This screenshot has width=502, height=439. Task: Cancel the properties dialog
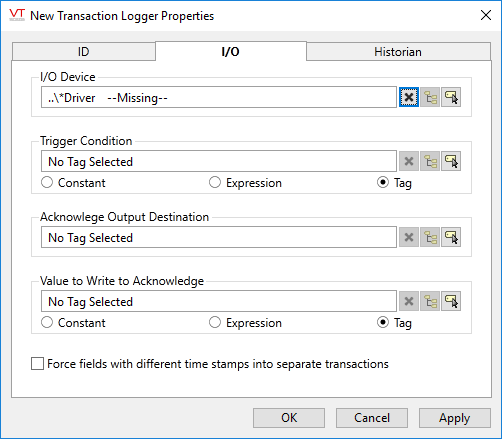pyautogui.click(x=372, y=418)
